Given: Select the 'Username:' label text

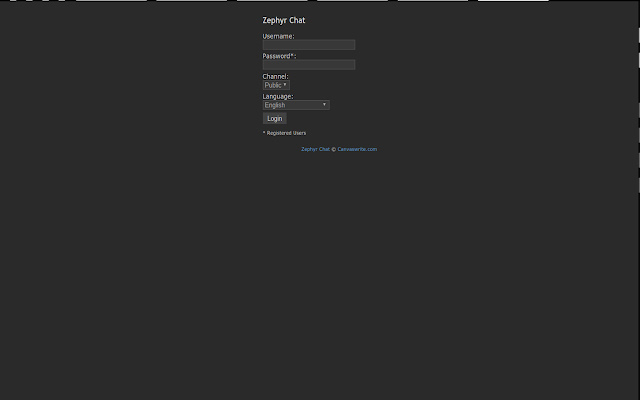Looking at the screenshot, I should [x=278, y=36].
